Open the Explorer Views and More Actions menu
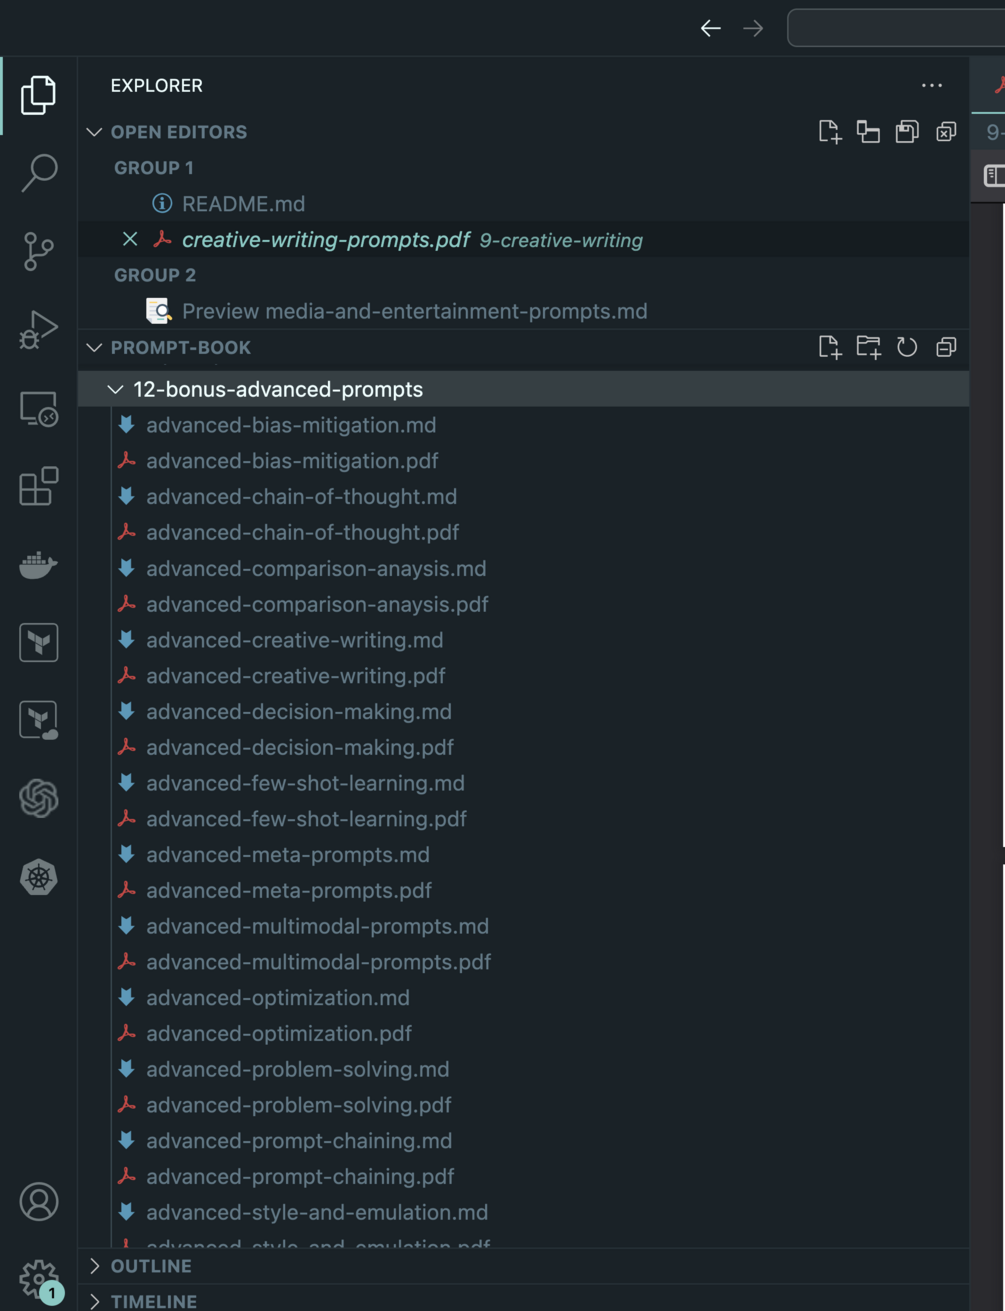 (932, 86)
